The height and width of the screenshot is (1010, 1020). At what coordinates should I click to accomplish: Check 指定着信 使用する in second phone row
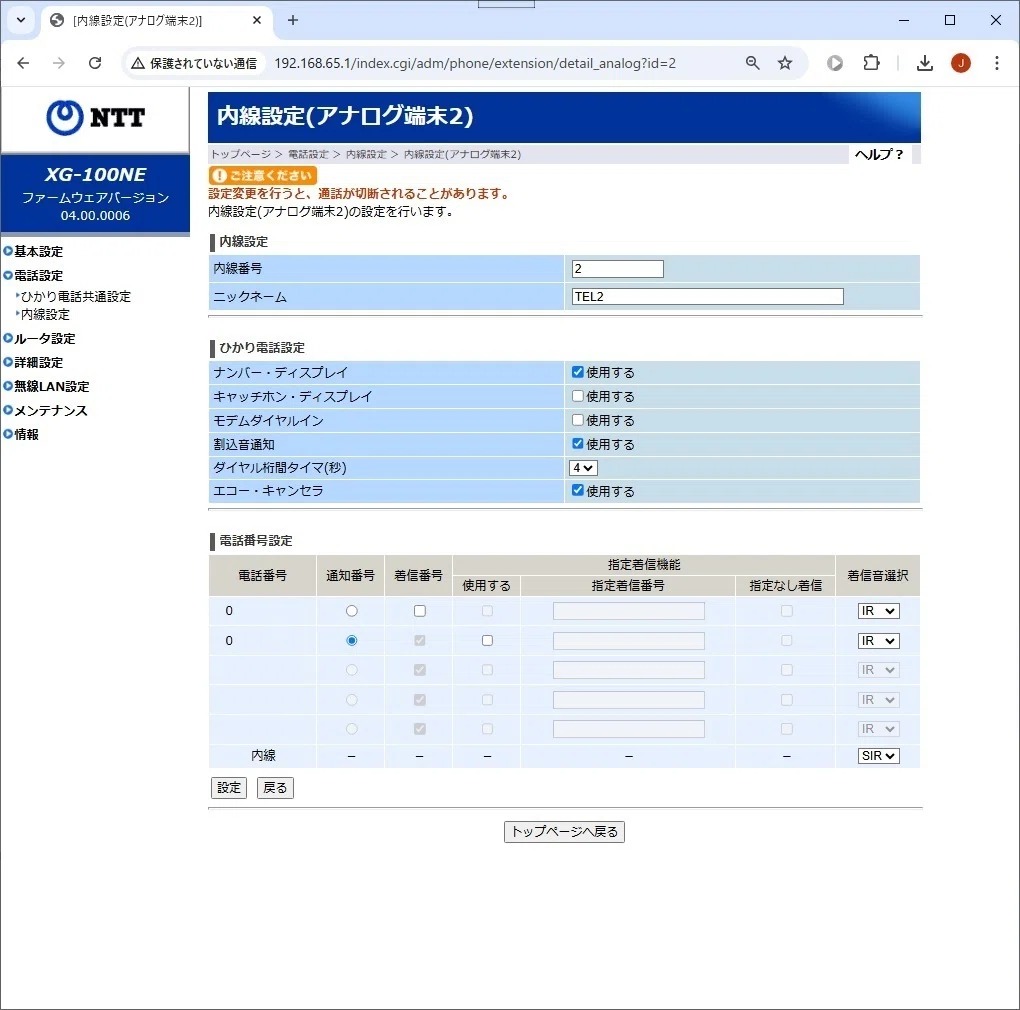[x=487, y=641]
